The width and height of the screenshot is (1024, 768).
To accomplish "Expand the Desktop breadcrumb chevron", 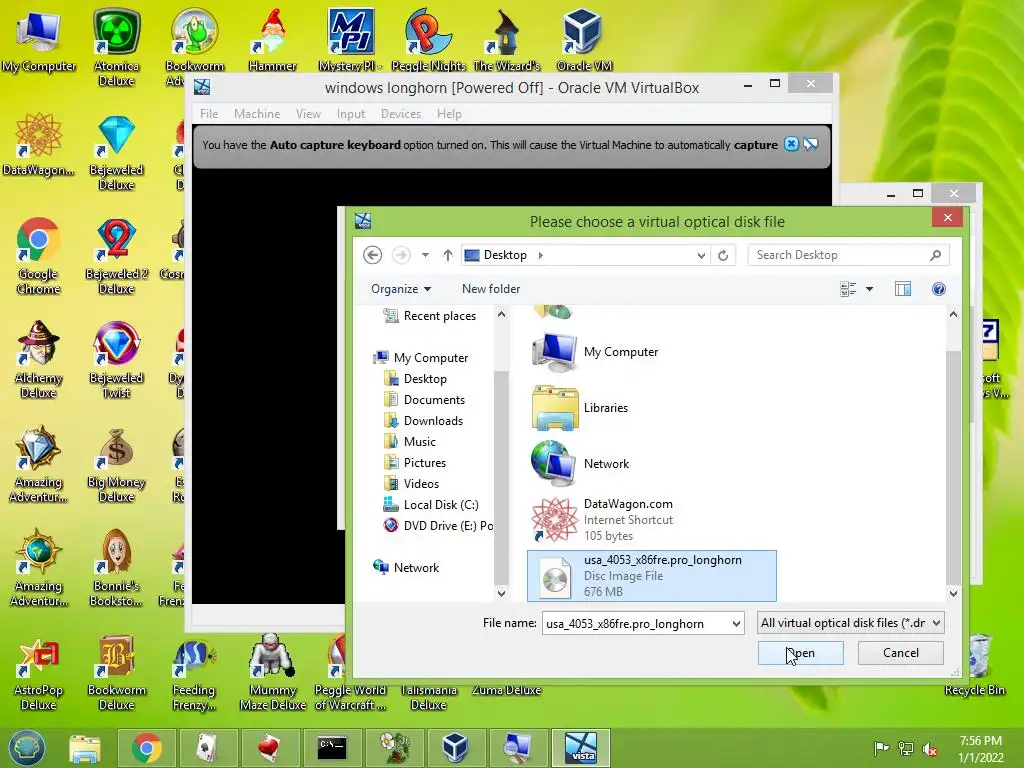I will 541,255.
